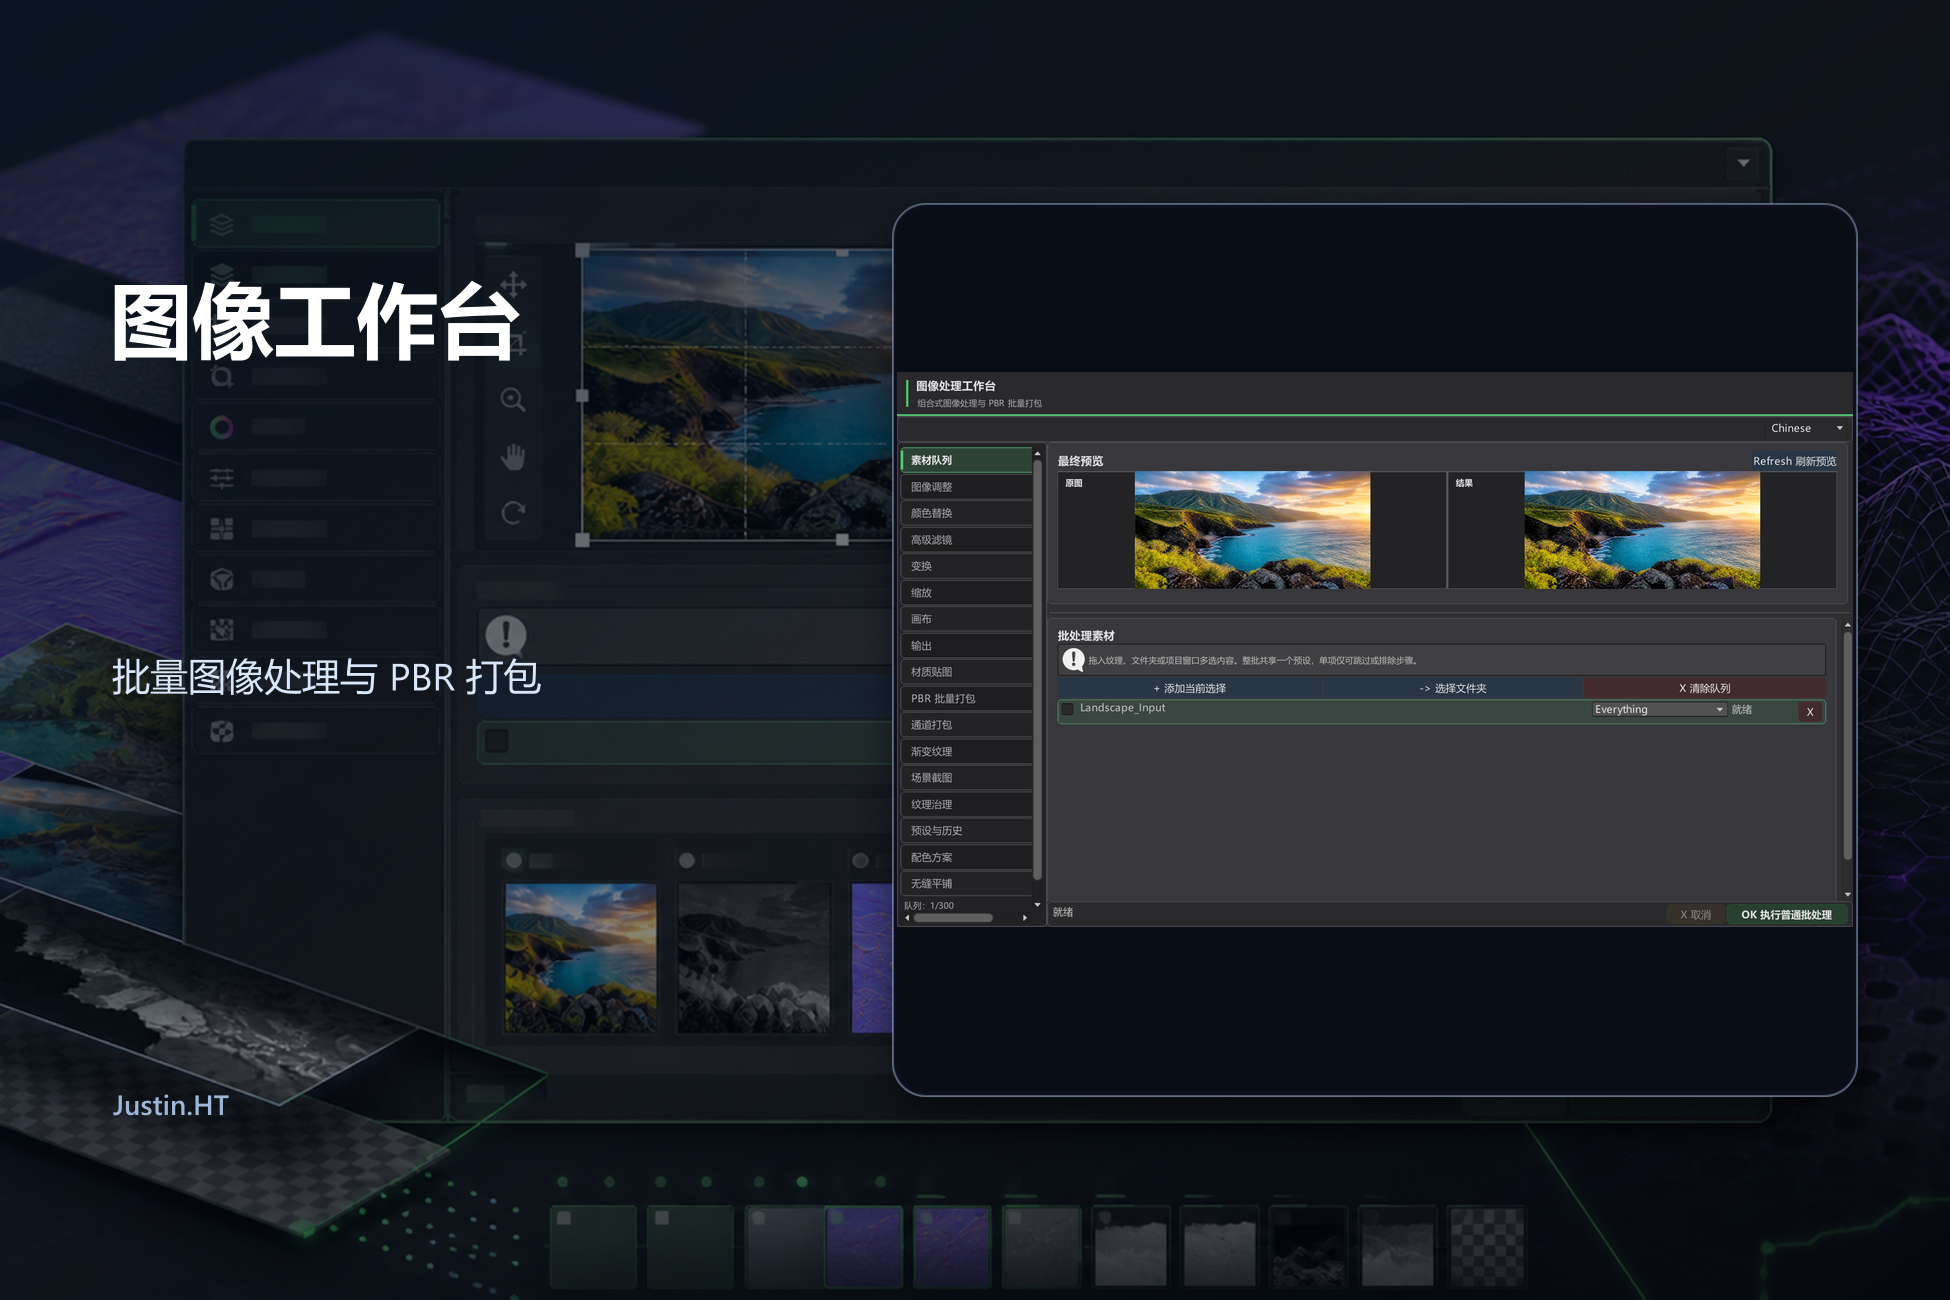This screenshot has height=1300, width=1950.
Task: Click sidebar horizontal scrollbar right arrow
Action: 1025,918
